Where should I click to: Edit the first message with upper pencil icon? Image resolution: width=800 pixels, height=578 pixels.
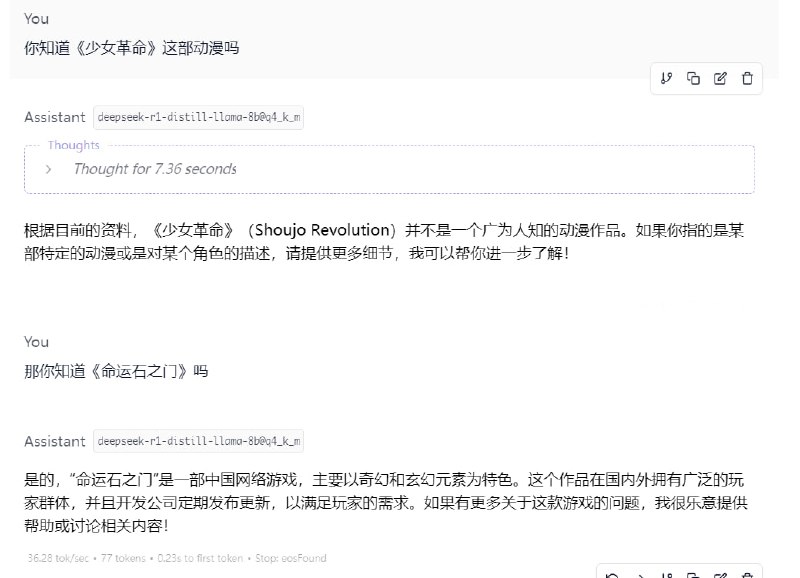(720, 79)
